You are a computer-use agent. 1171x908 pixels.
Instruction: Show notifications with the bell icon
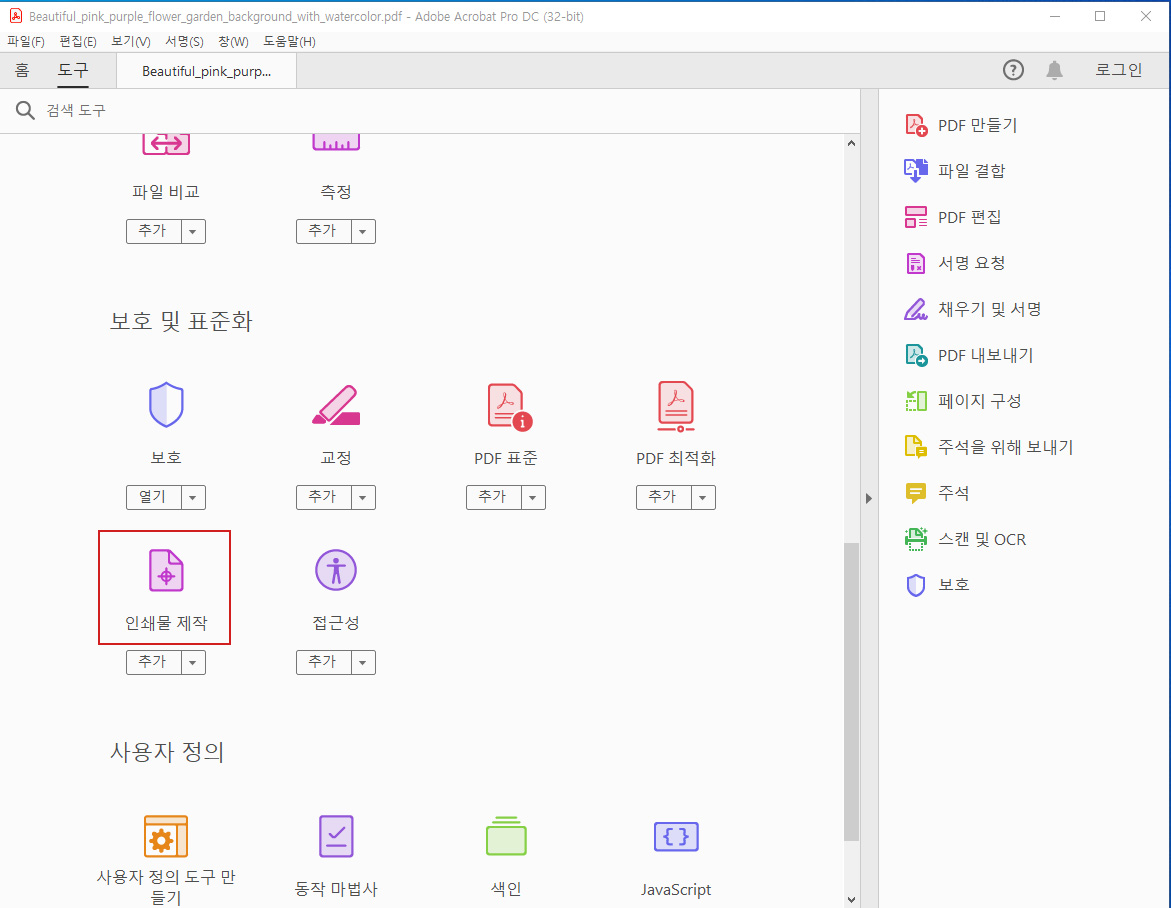[1054, 70]
